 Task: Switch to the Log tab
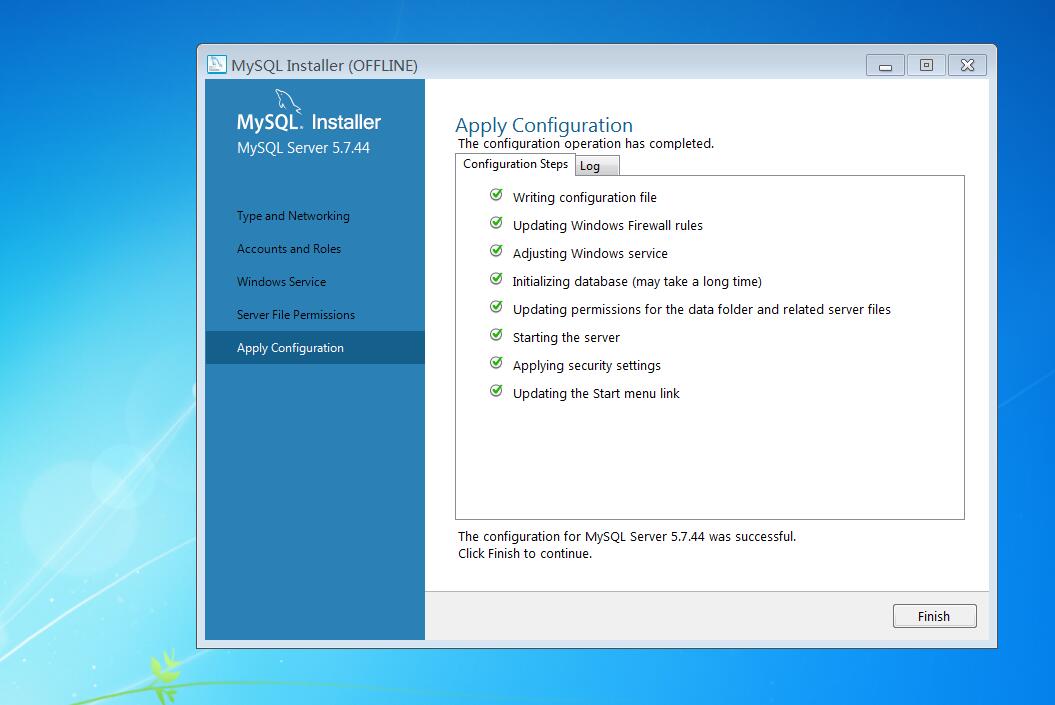click(x=597, y=166)
